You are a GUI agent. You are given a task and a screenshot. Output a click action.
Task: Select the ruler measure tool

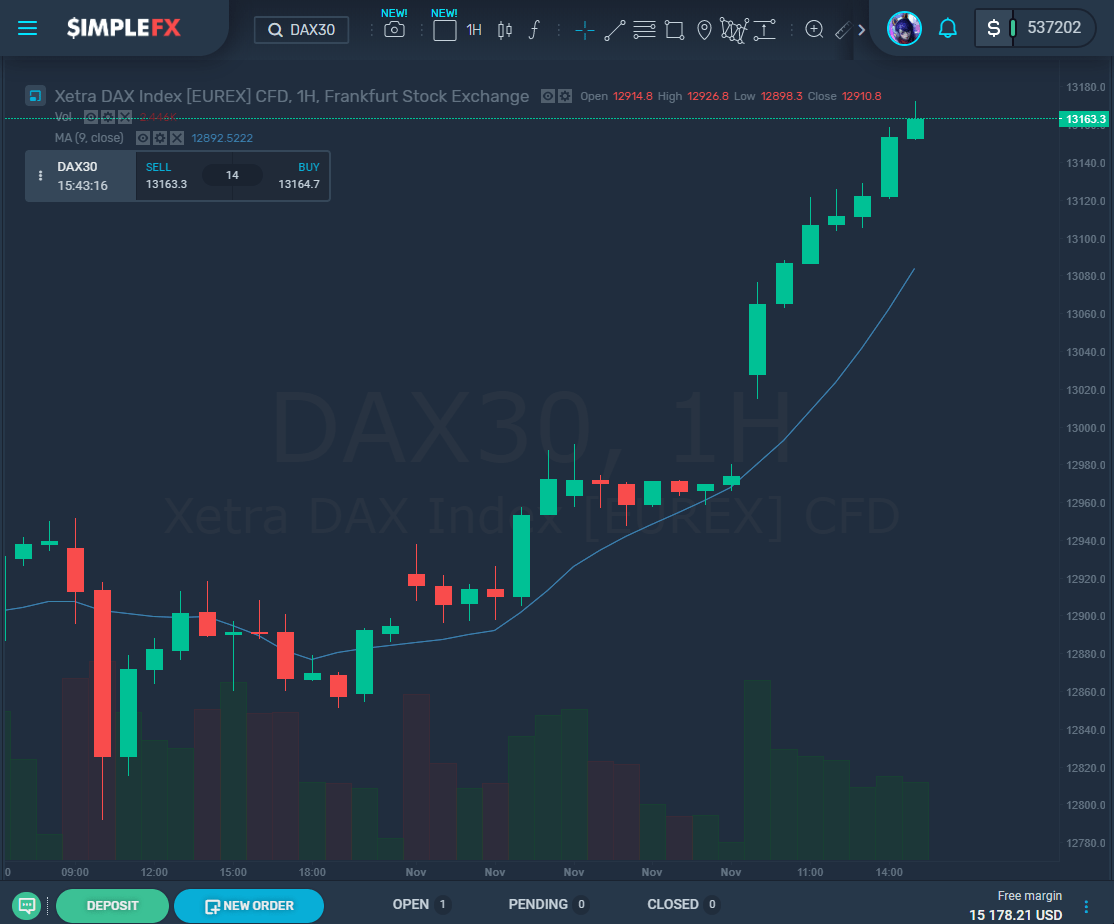click(x=843, y=30)
